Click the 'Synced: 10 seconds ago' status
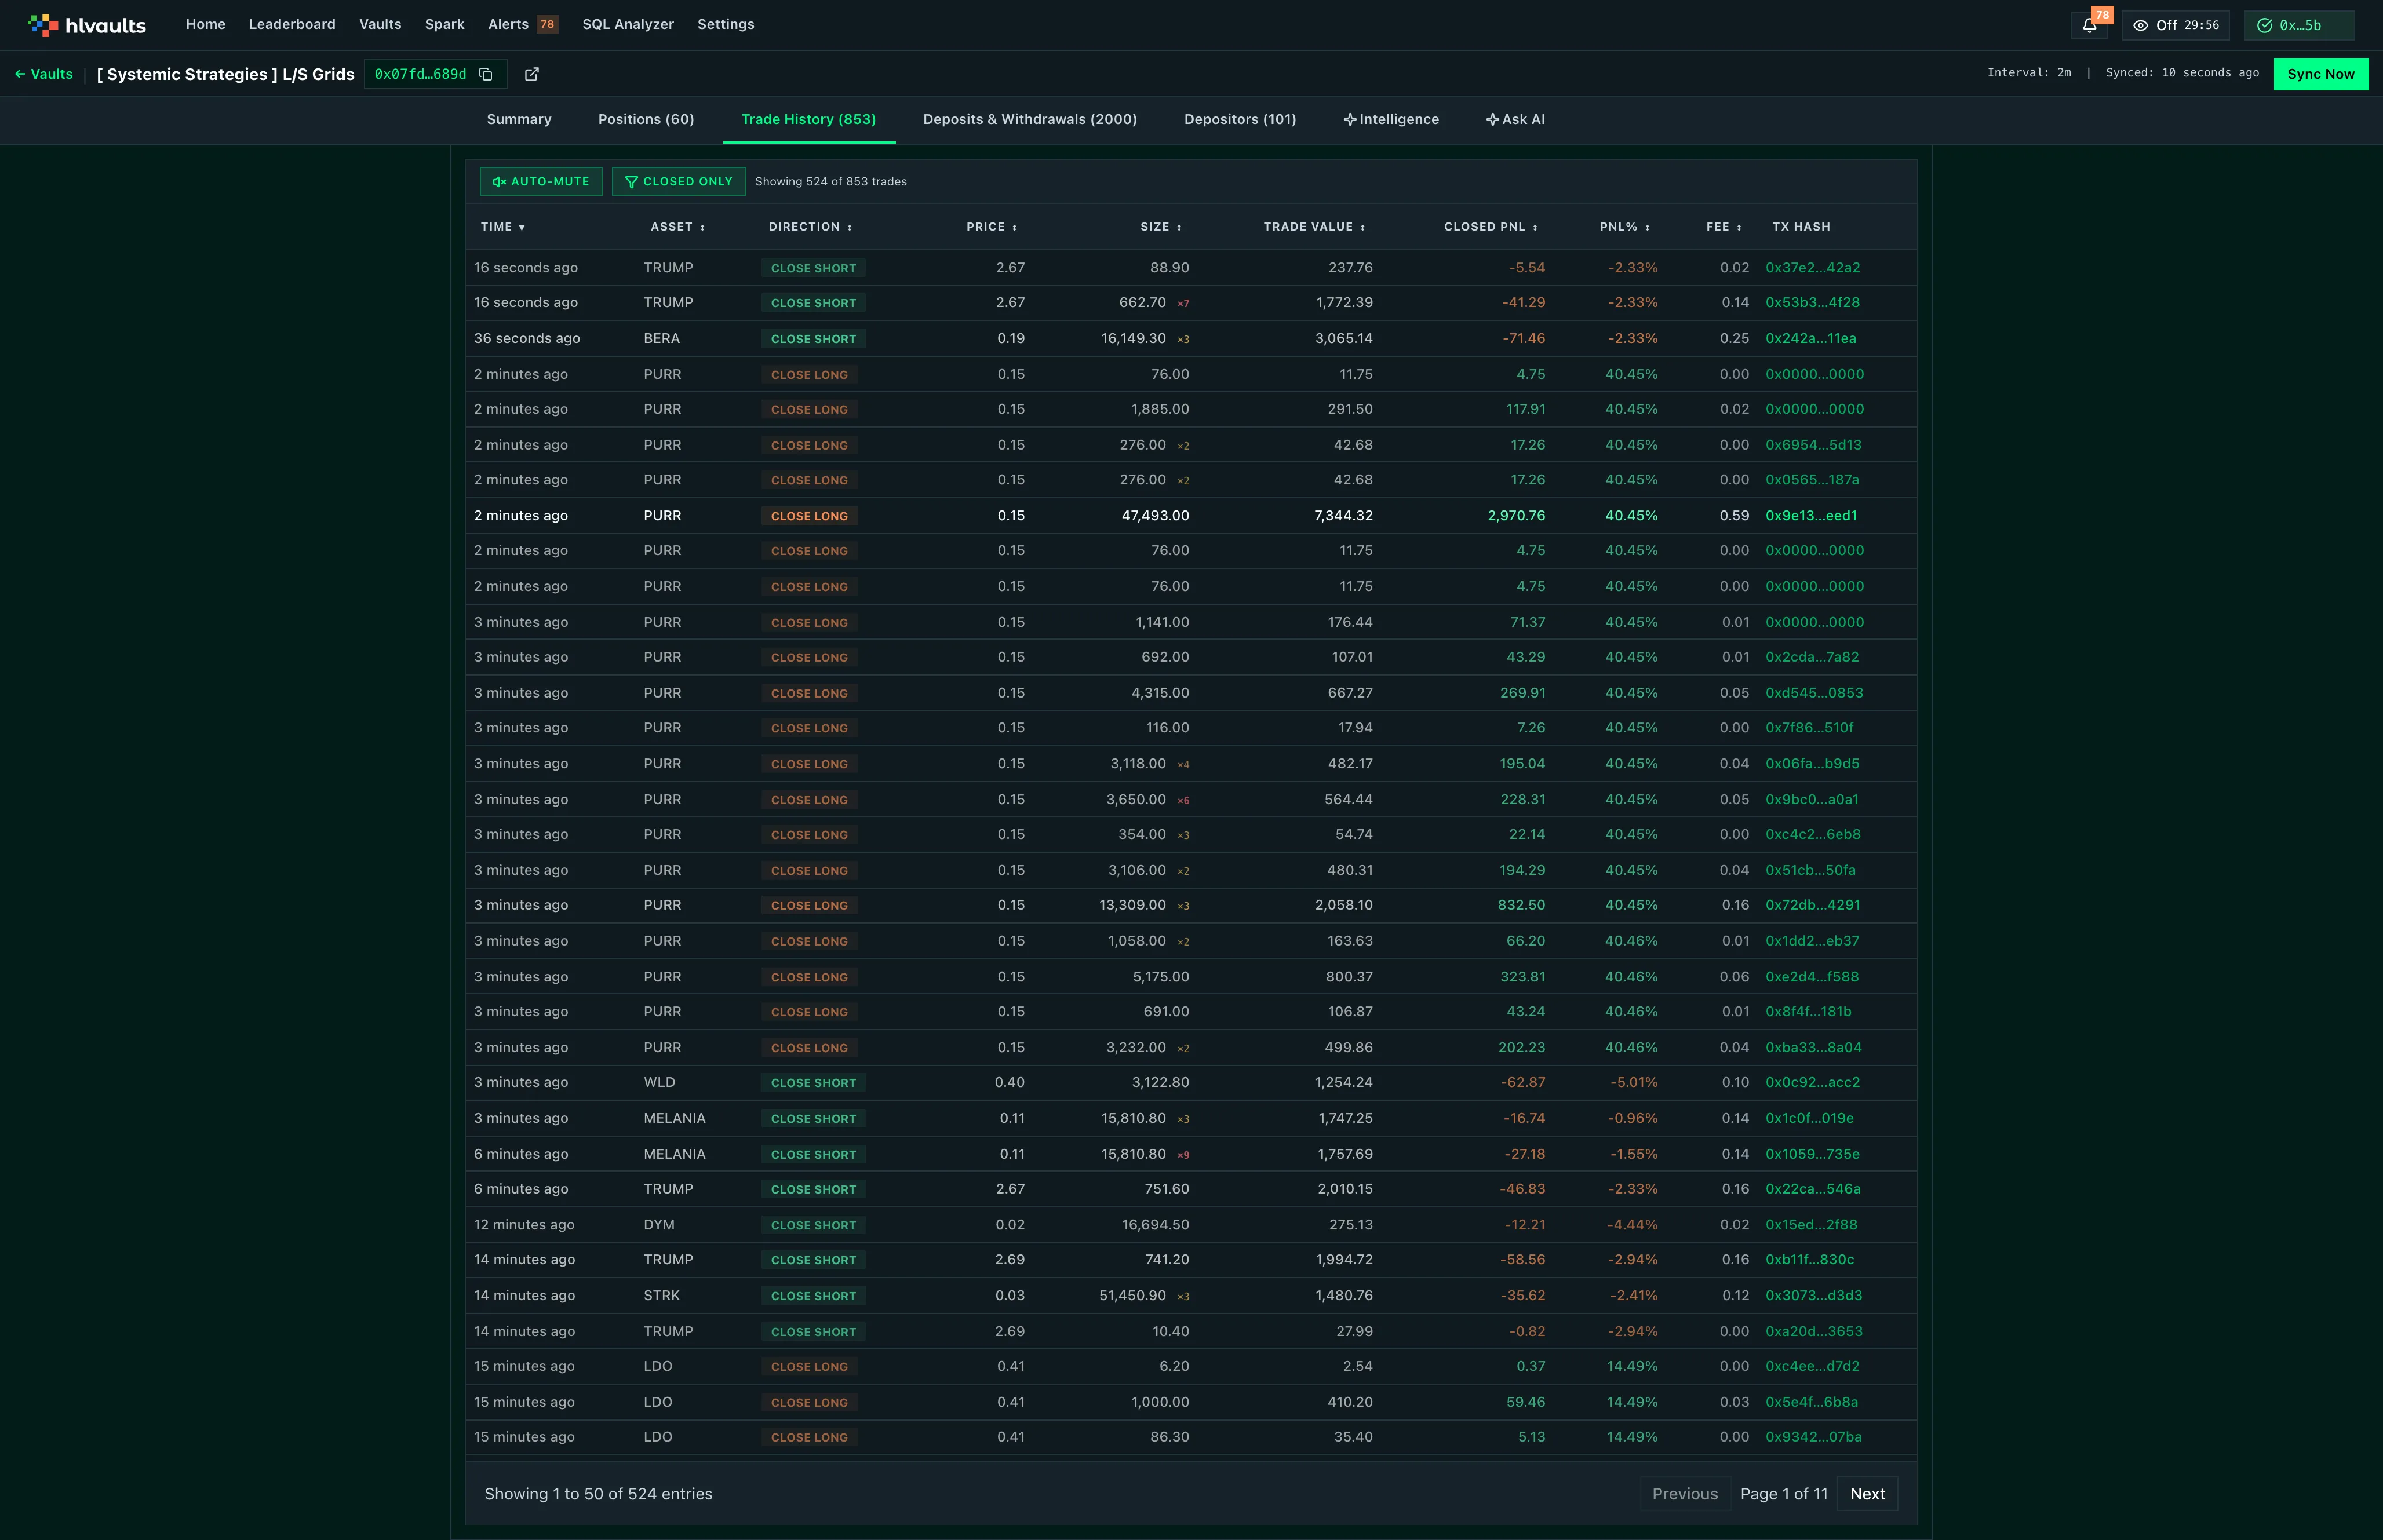2383x1540 pixels. (x=2182, y=73)
